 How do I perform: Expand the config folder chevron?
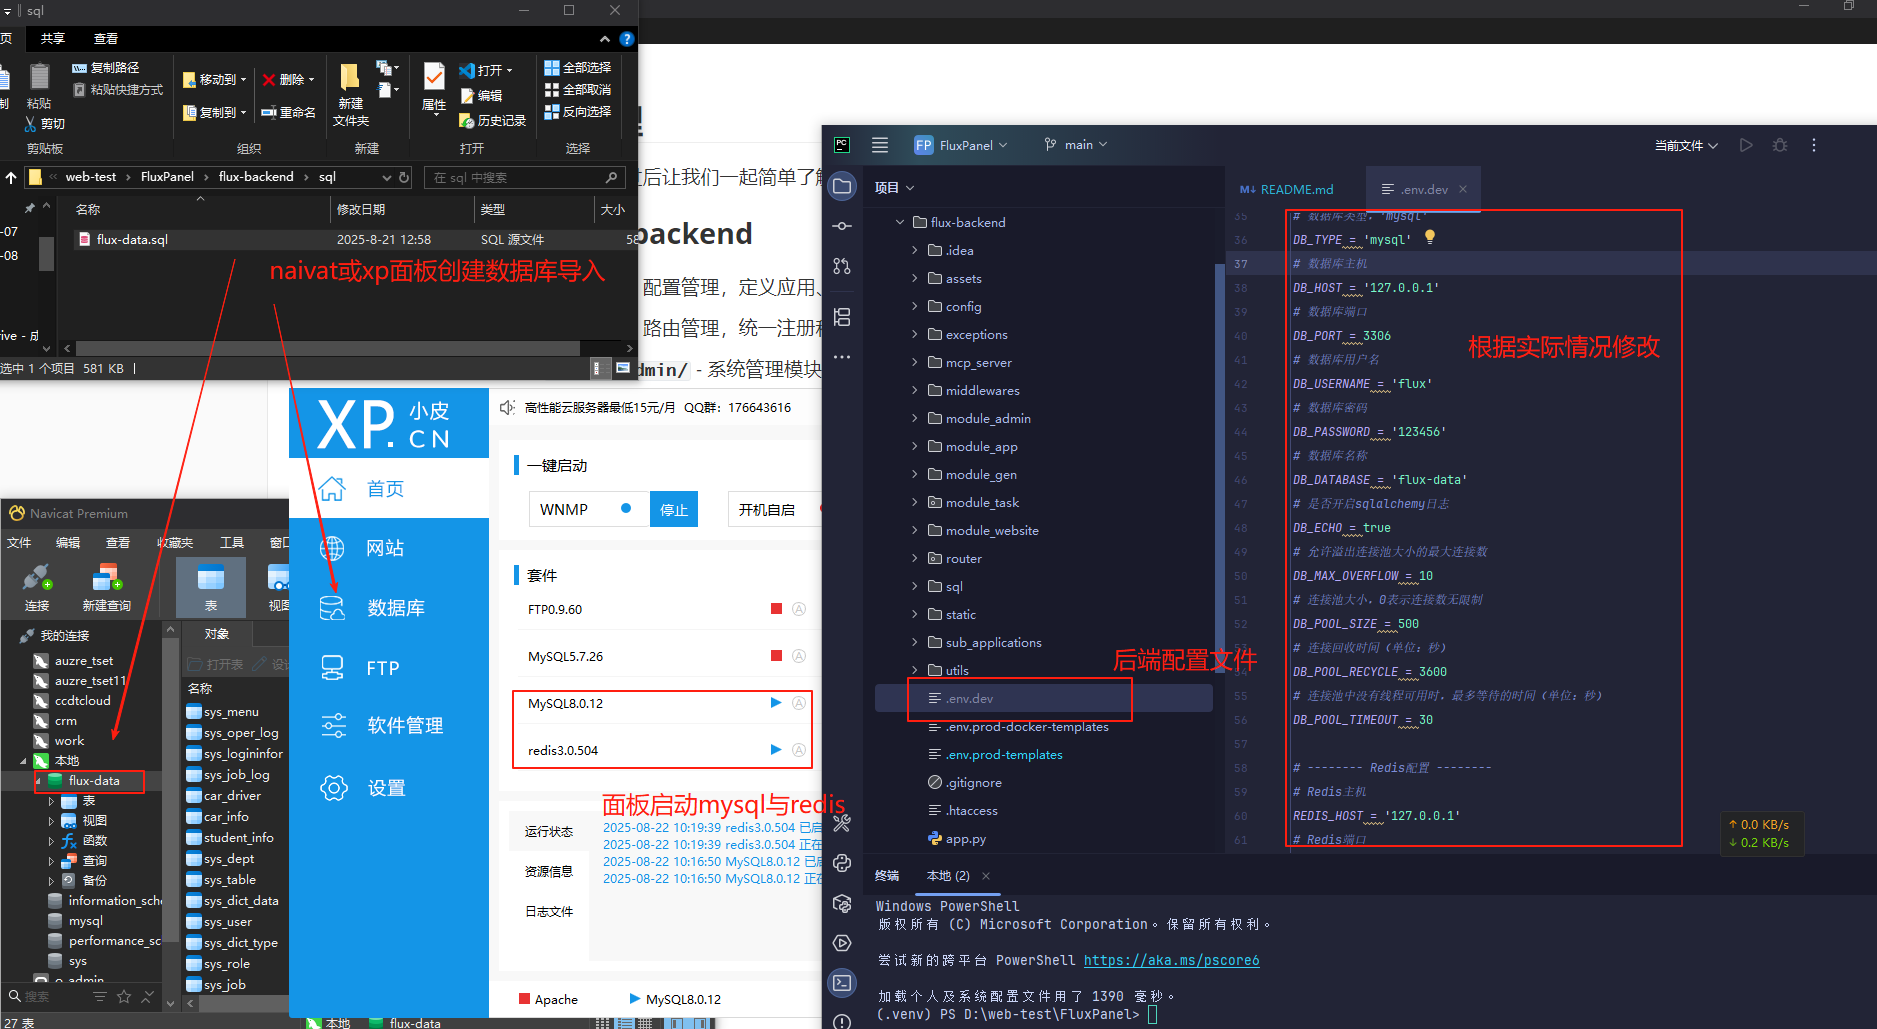(x=914, y=306)
